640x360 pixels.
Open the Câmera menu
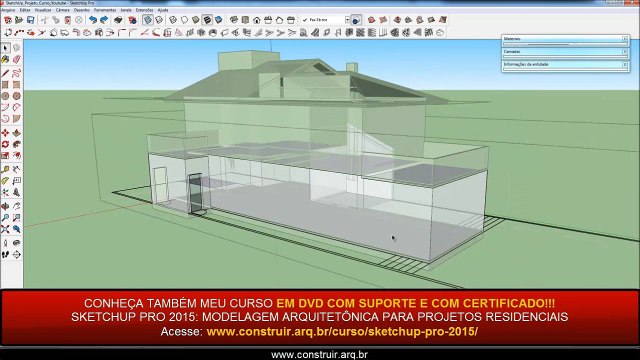(x=62, y=10)
